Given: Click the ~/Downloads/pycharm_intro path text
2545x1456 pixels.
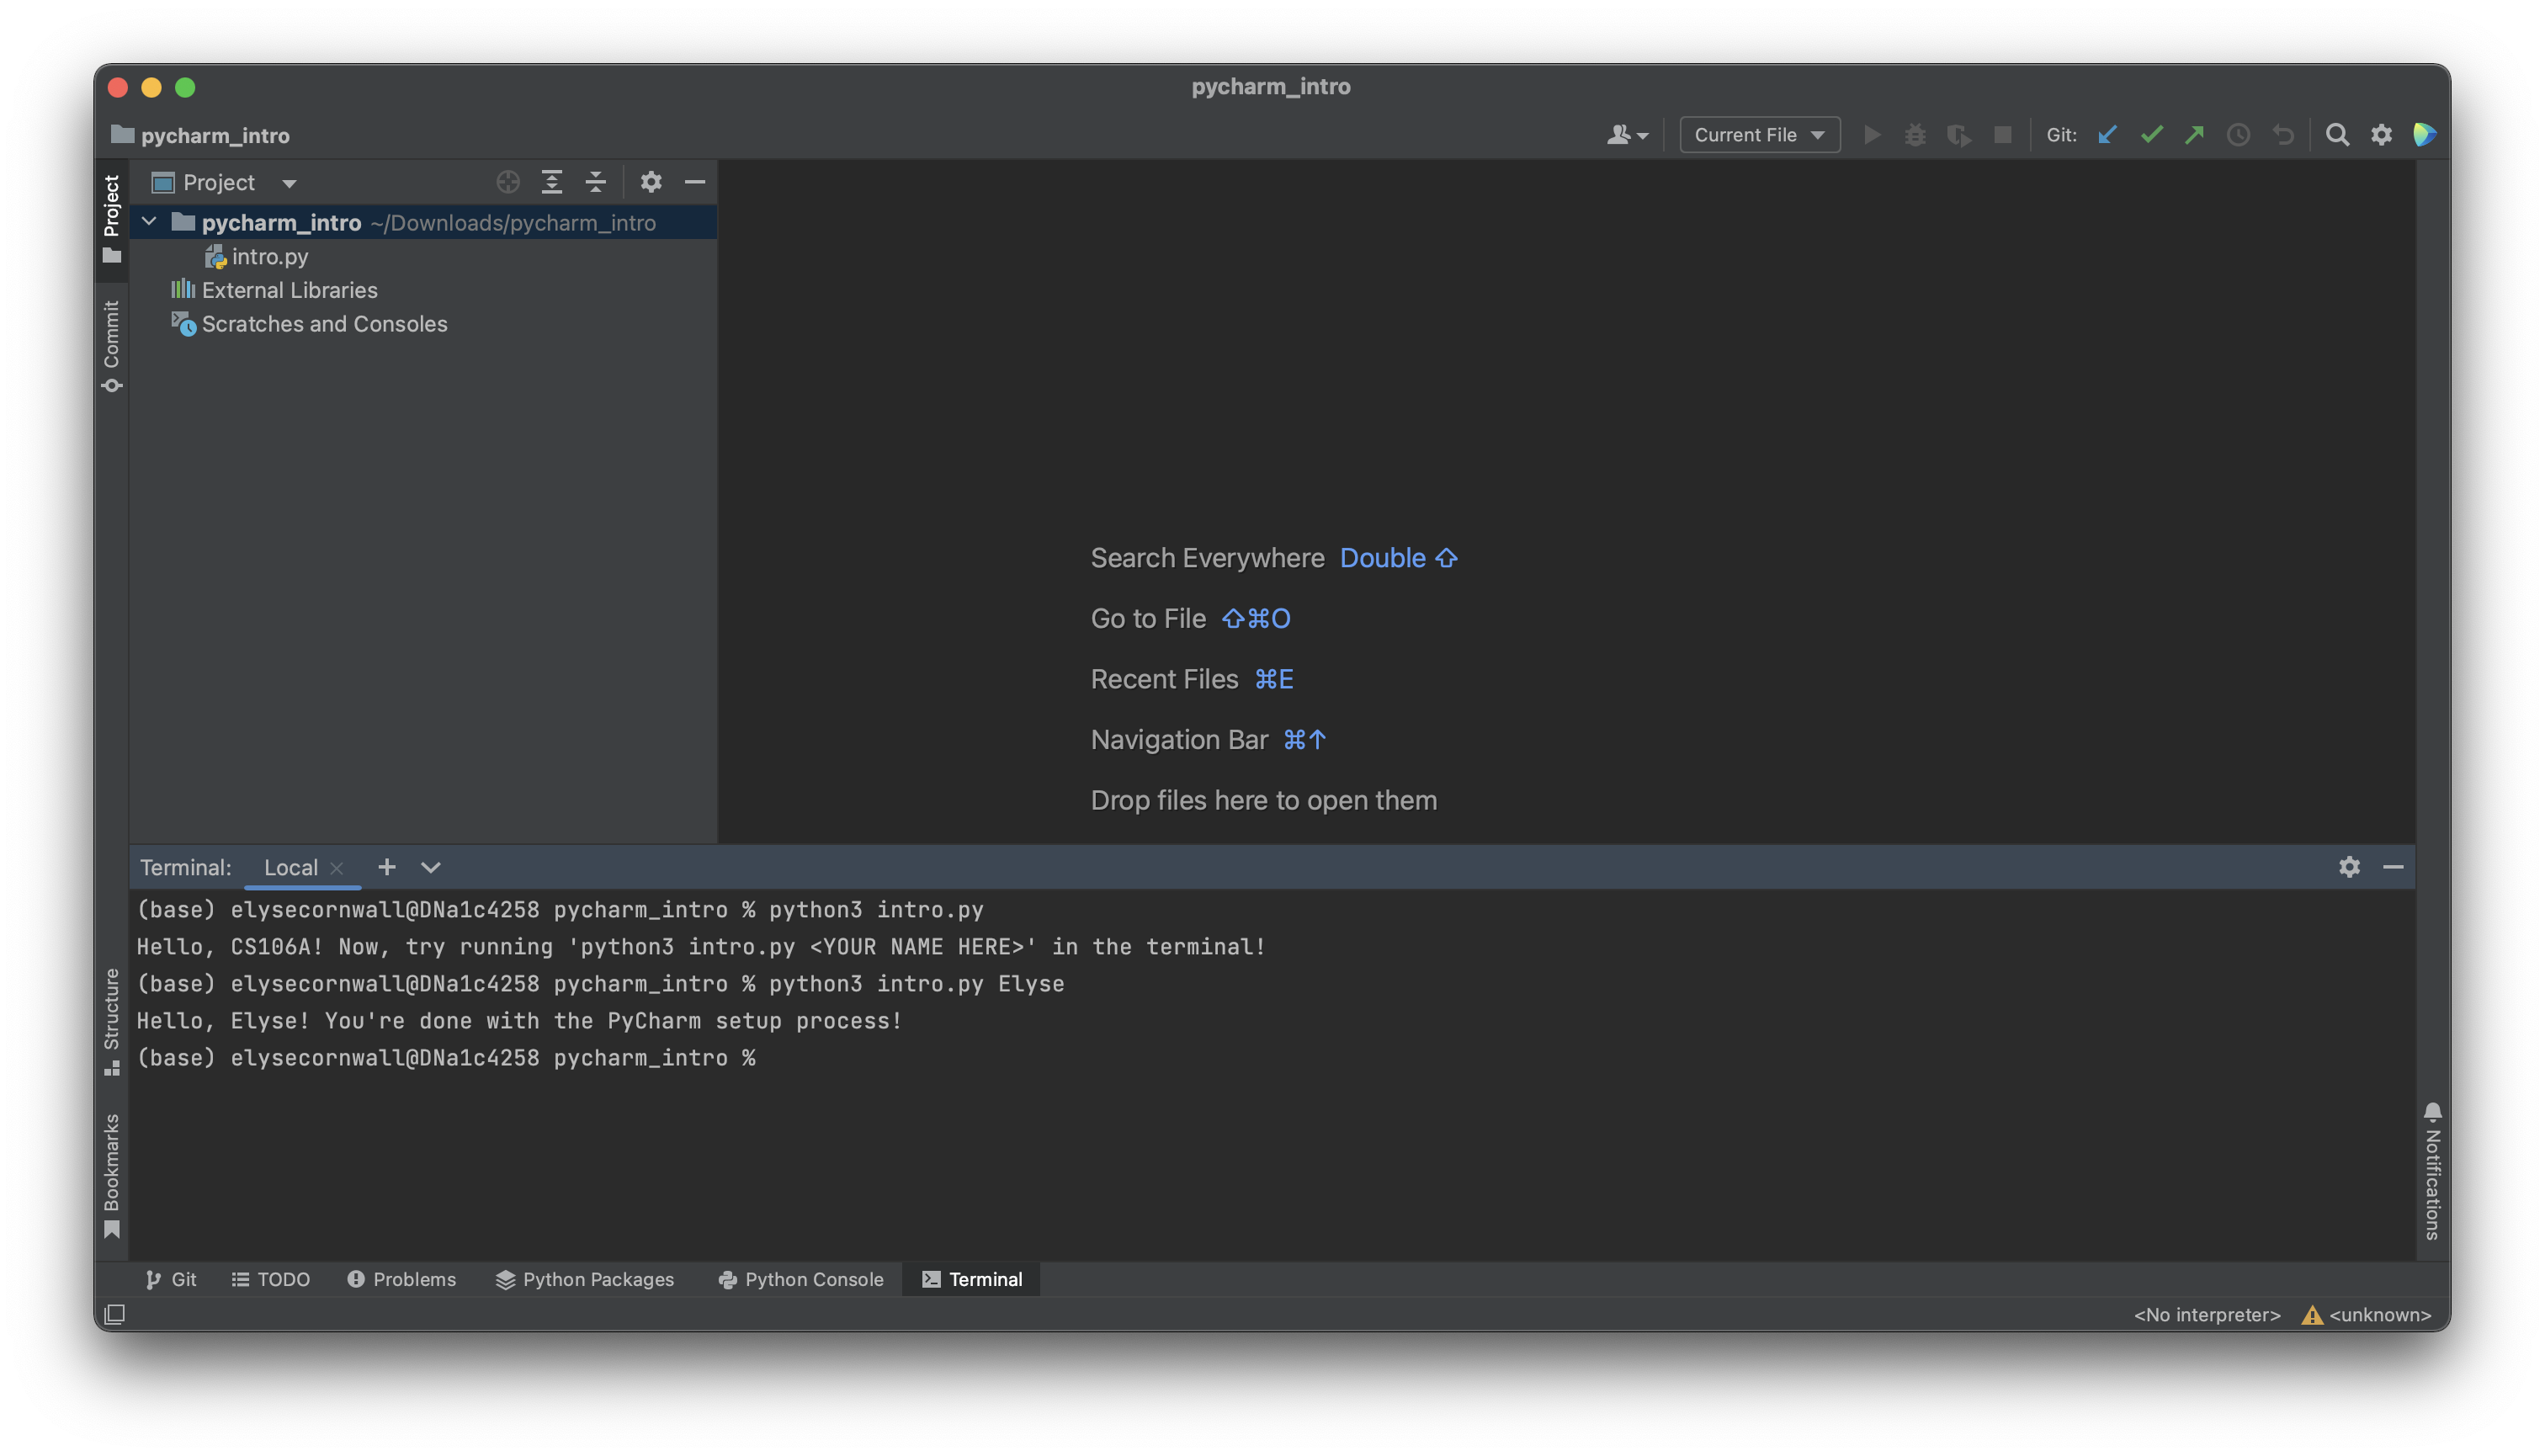Looking at the screenshot, I should (x=513, y=222).
